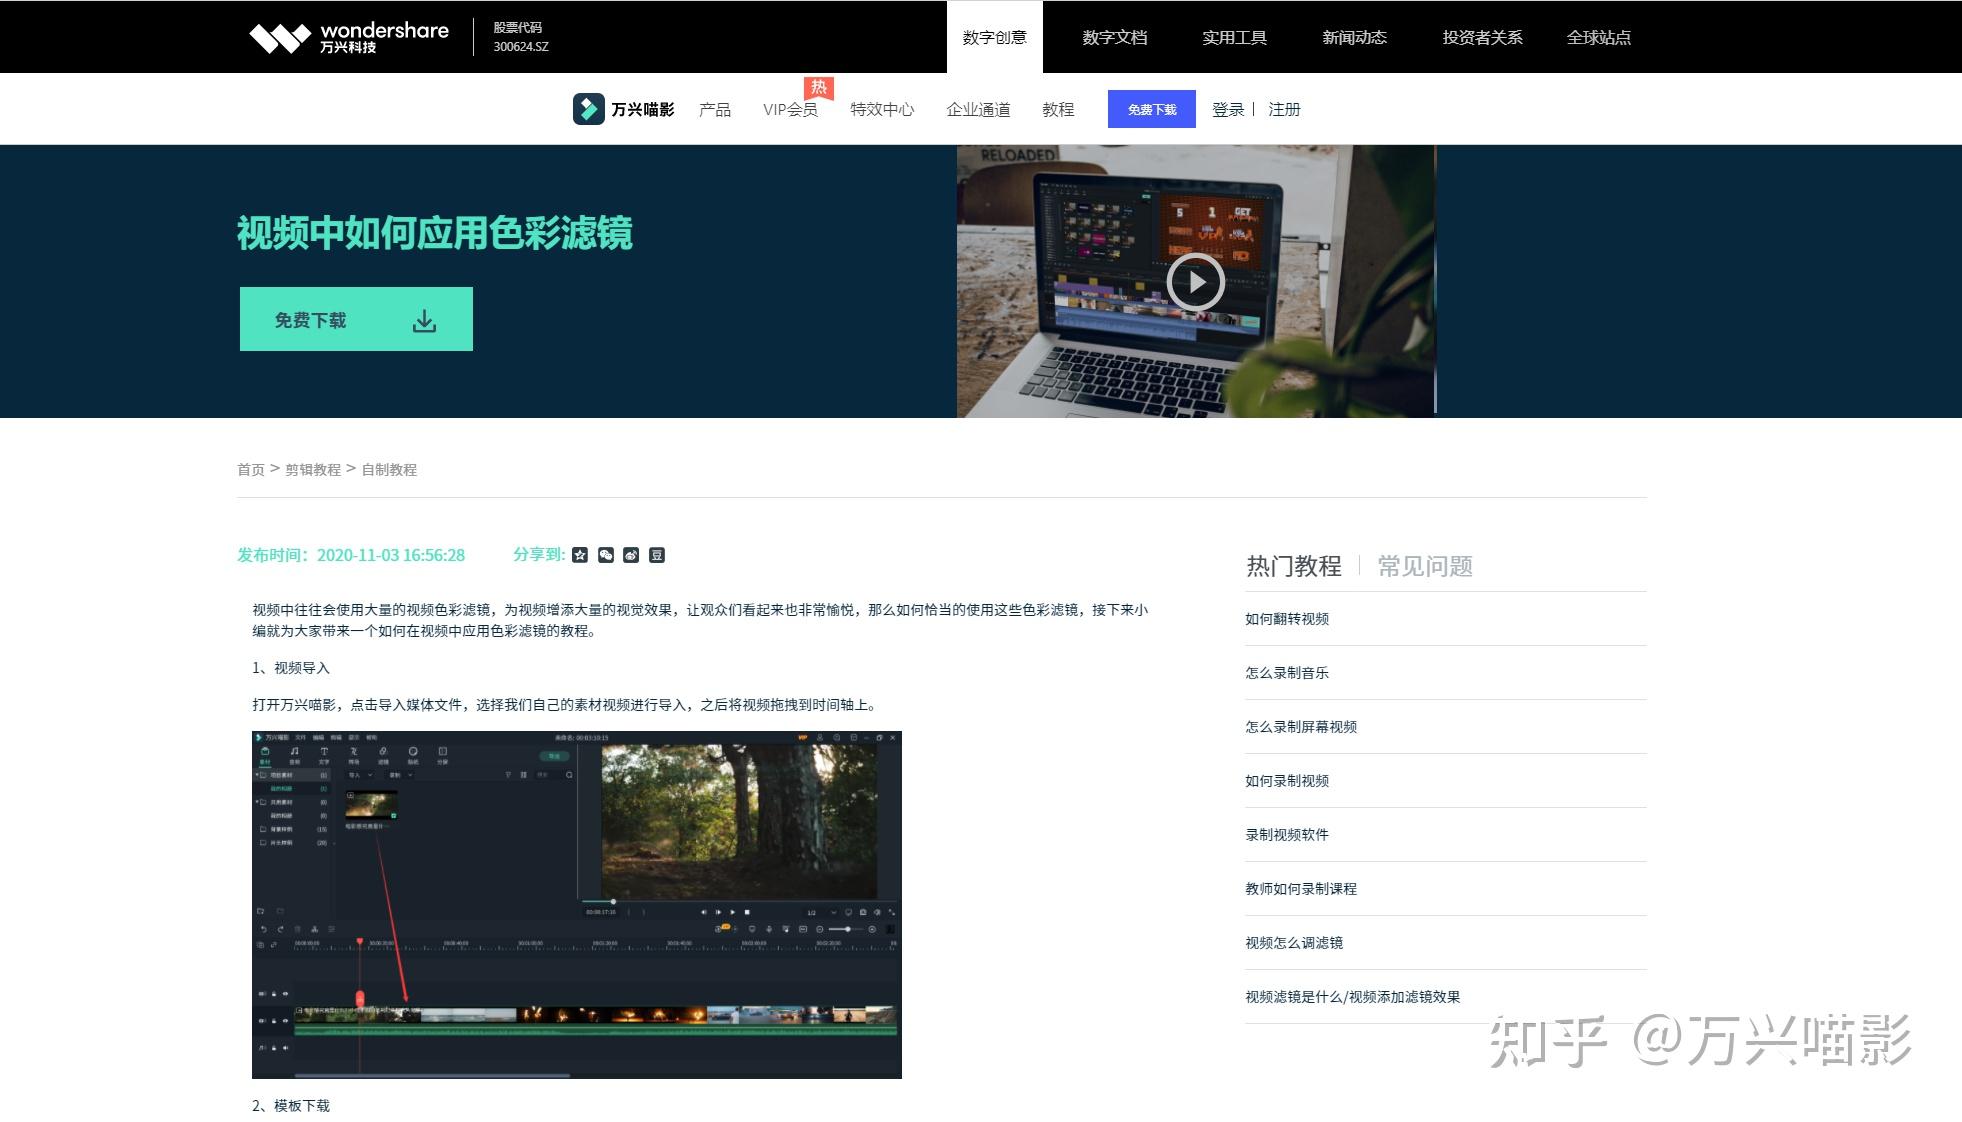
Task: Click the 2、模板下载 step heading
Action: tap(291, 1106)
